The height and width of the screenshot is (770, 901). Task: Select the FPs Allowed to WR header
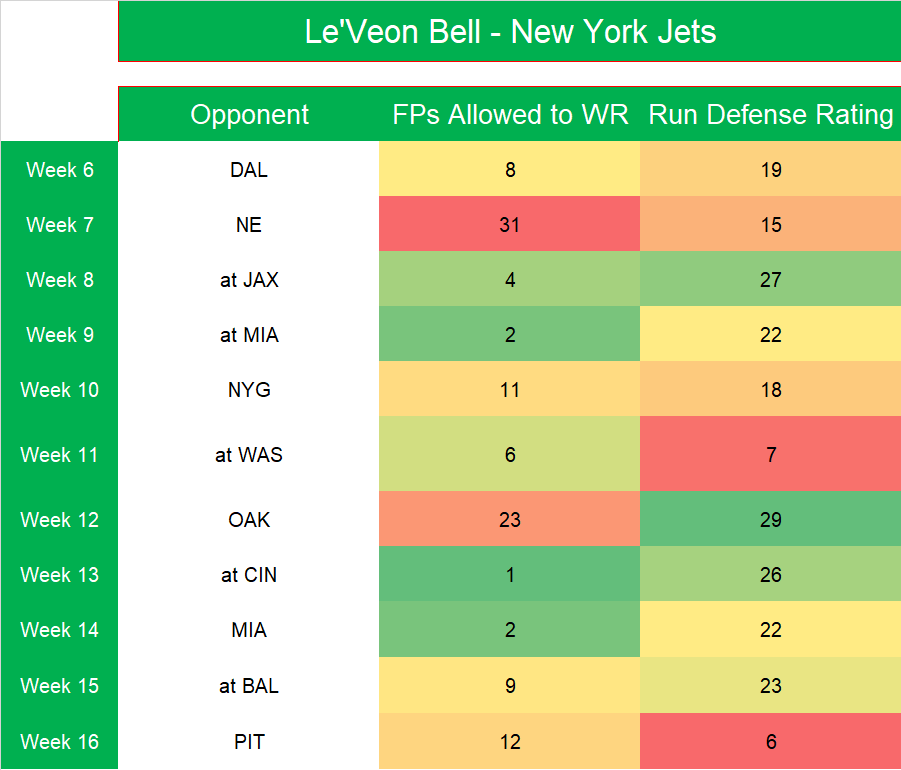click(510, 115)
